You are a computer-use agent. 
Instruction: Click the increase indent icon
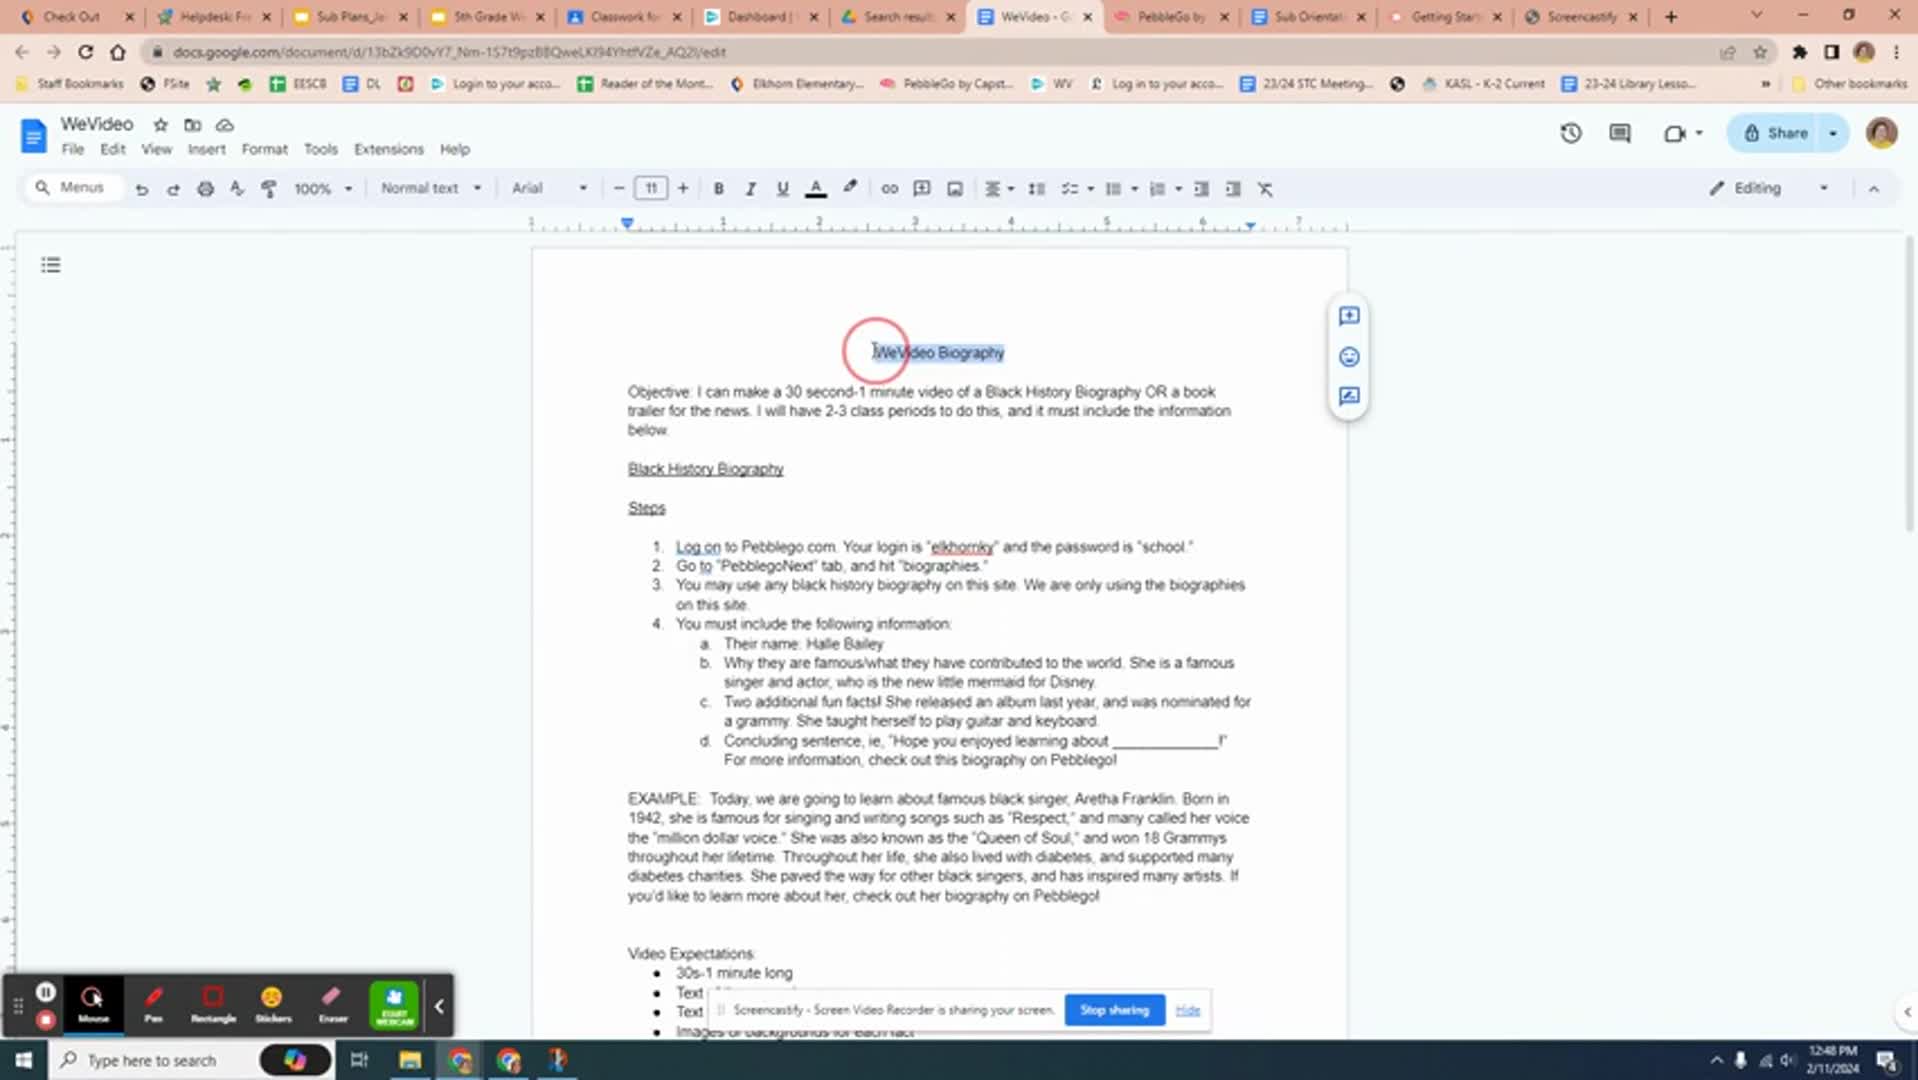[1233, 189]
